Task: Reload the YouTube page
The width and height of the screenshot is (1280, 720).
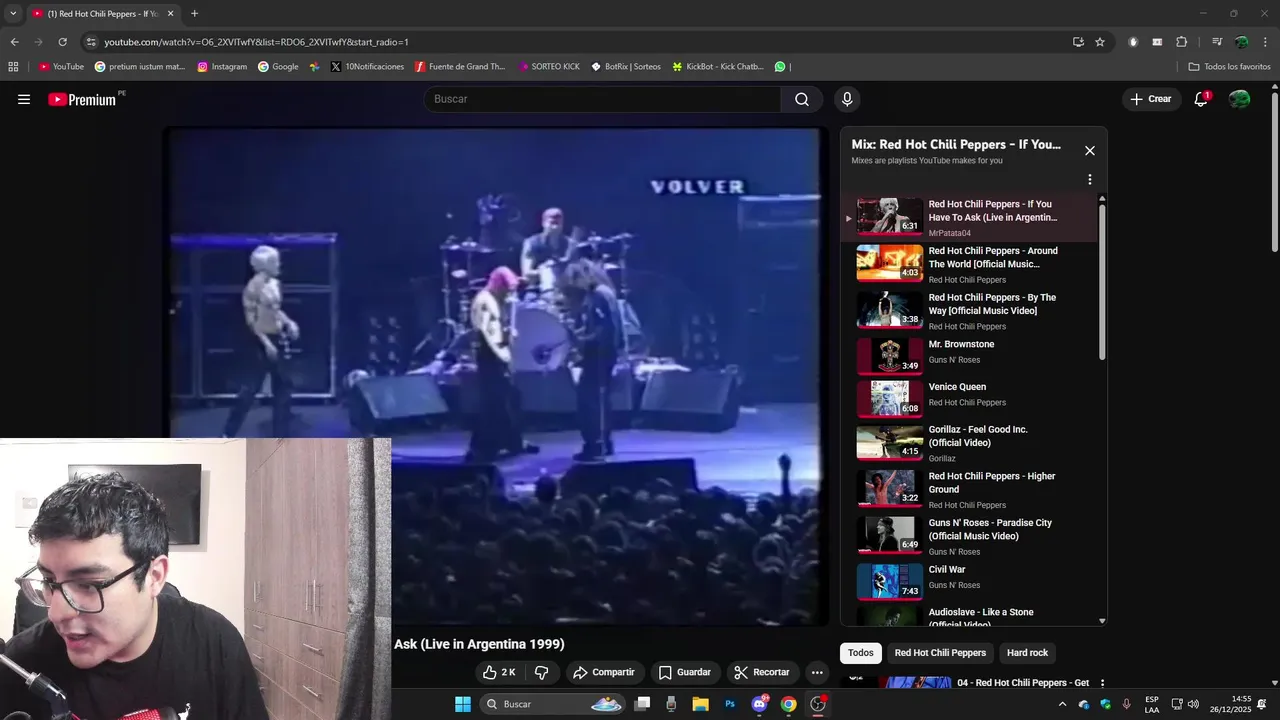Action: pyautogui.click(x=62, y=42)
